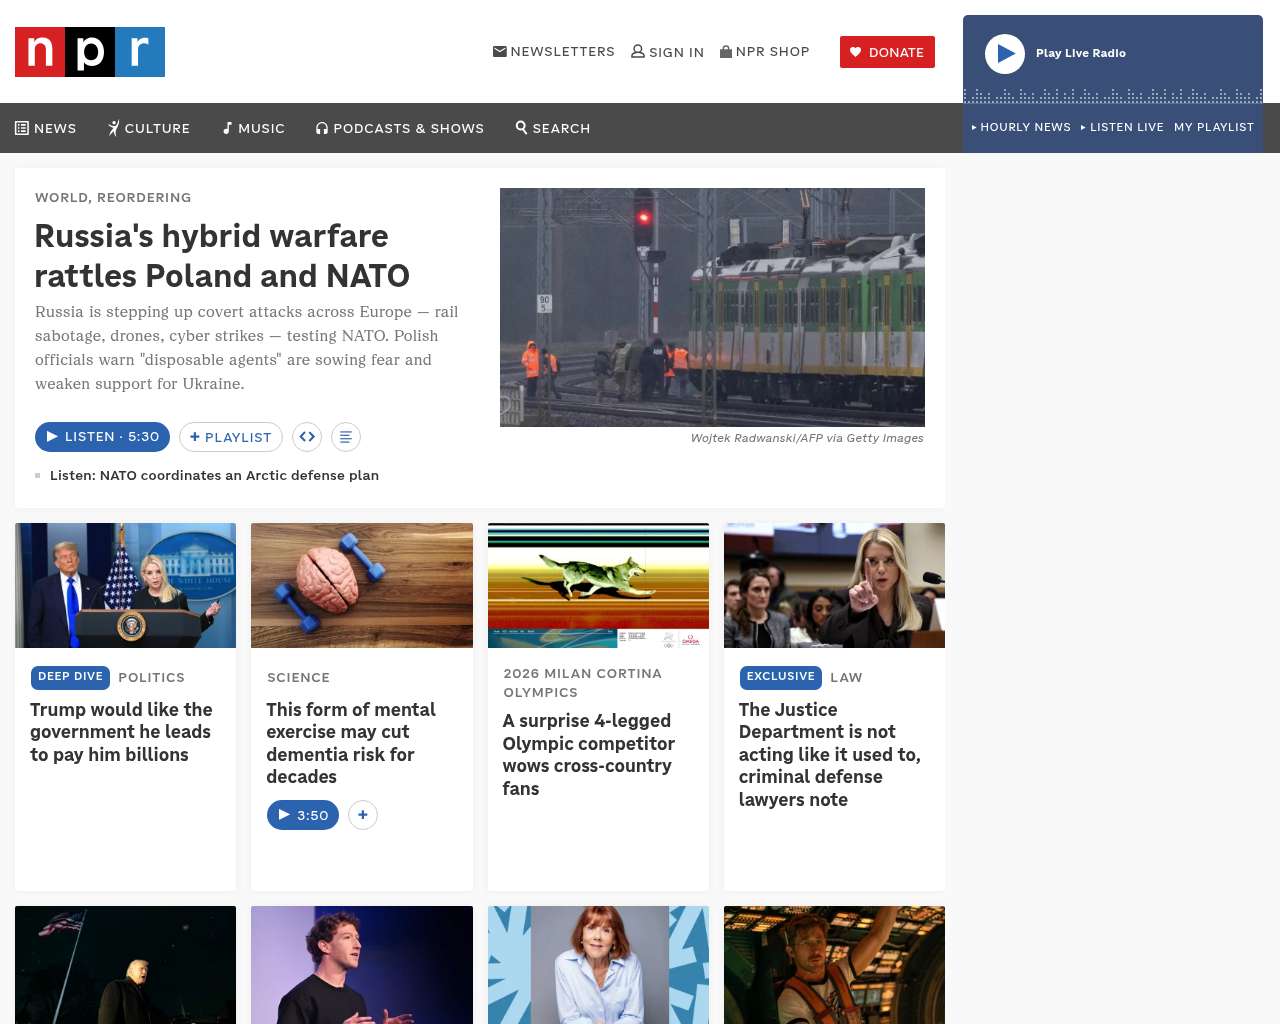1280x1024 pixels.
Task: Open headline Russia's hybrid warfare rattles Poland
Action: pos(222,256)
